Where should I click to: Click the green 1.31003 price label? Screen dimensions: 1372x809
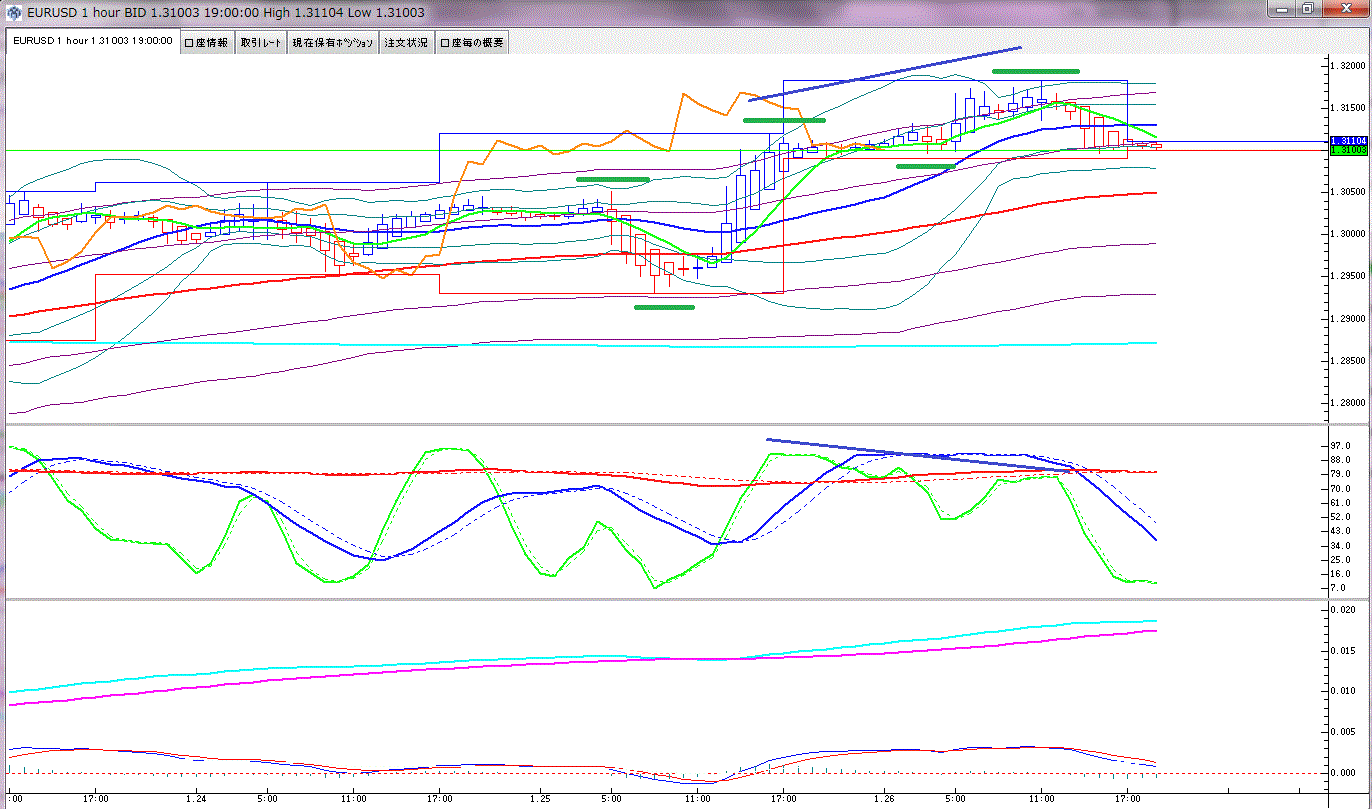(x=1349, y=150)
